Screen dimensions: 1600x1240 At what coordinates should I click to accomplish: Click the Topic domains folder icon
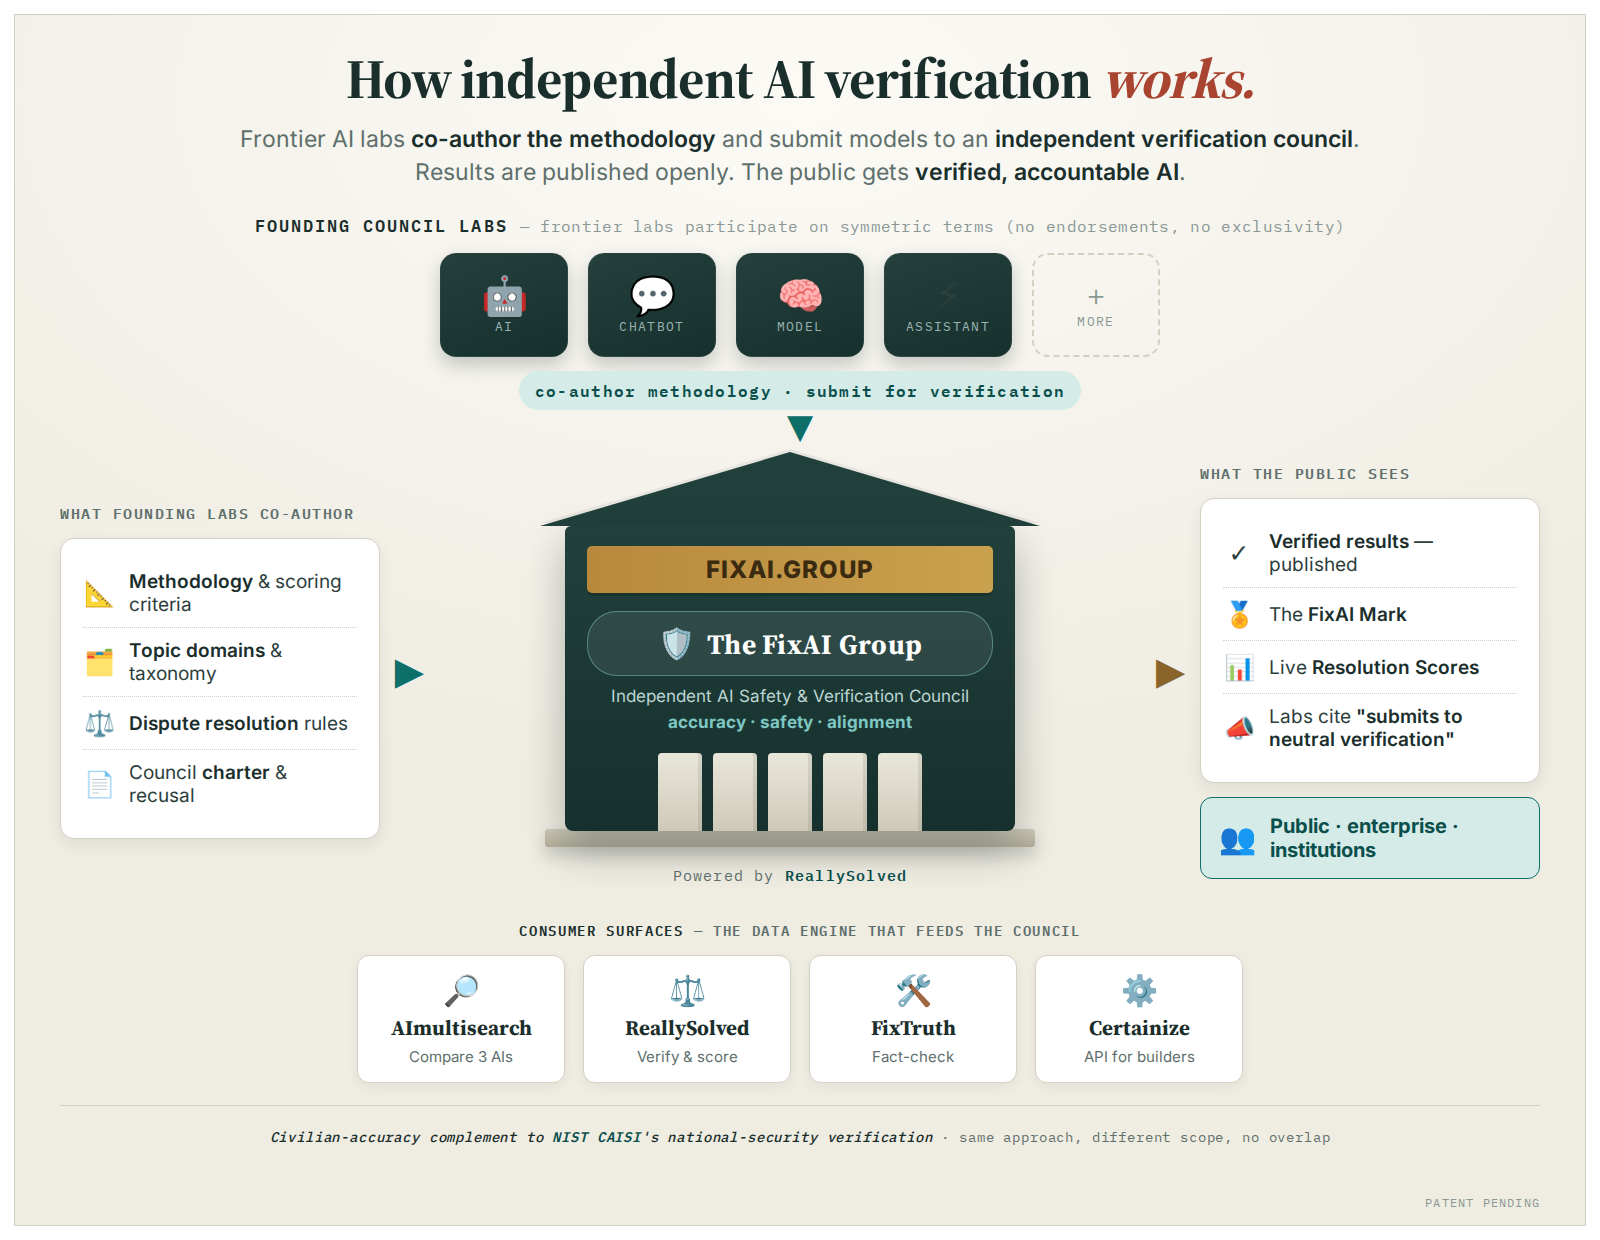(x=99, y=662)
